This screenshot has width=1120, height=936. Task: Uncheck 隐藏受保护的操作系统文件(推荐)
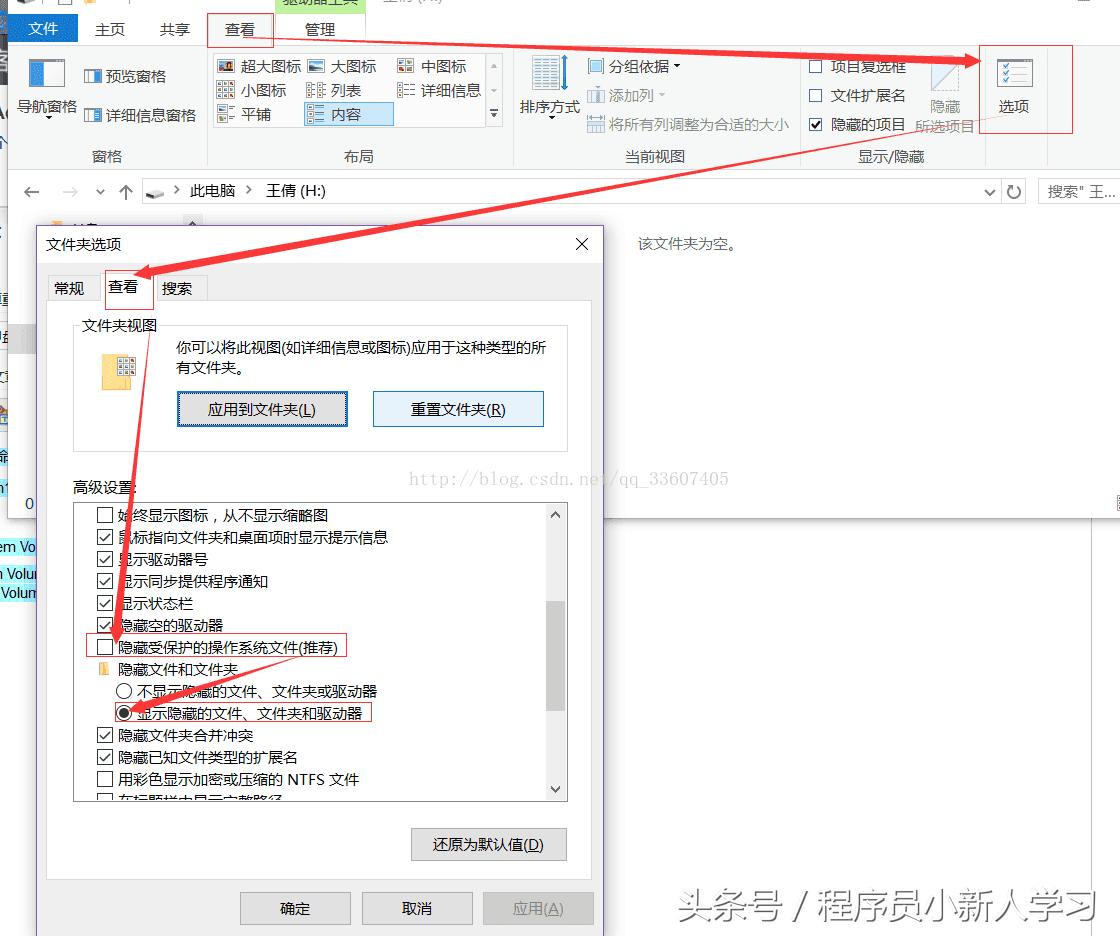point(104,646)
